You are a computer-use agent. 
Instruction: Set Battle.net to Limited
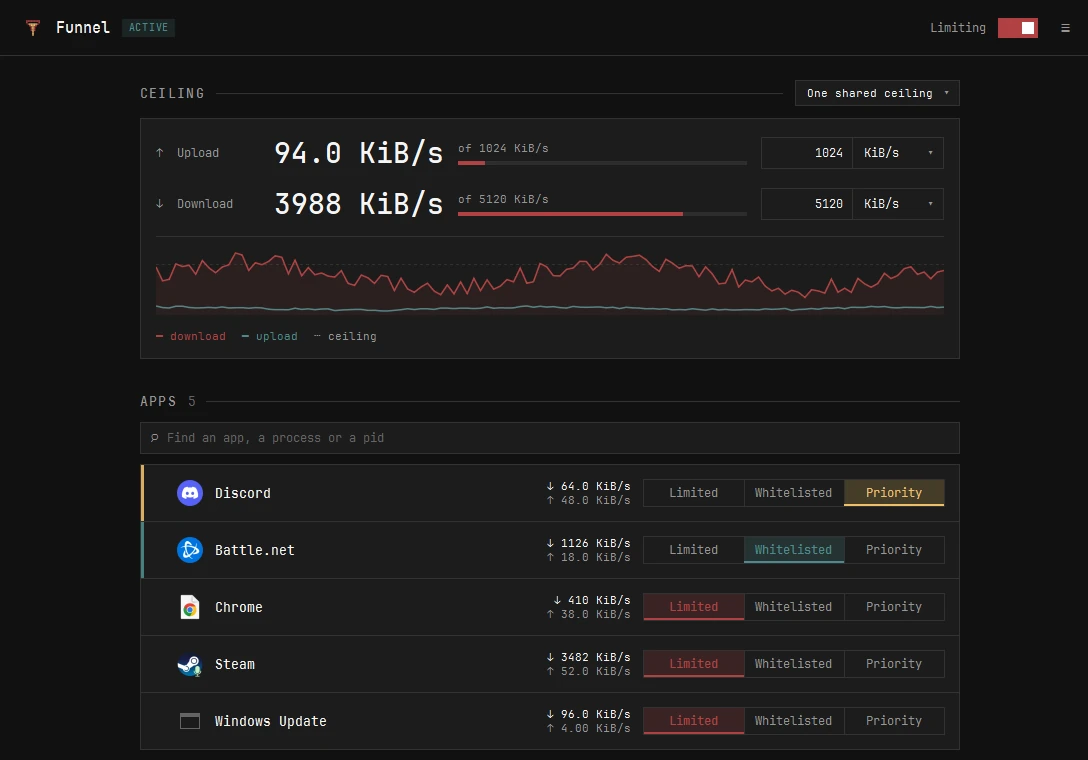tap(693, 550)
